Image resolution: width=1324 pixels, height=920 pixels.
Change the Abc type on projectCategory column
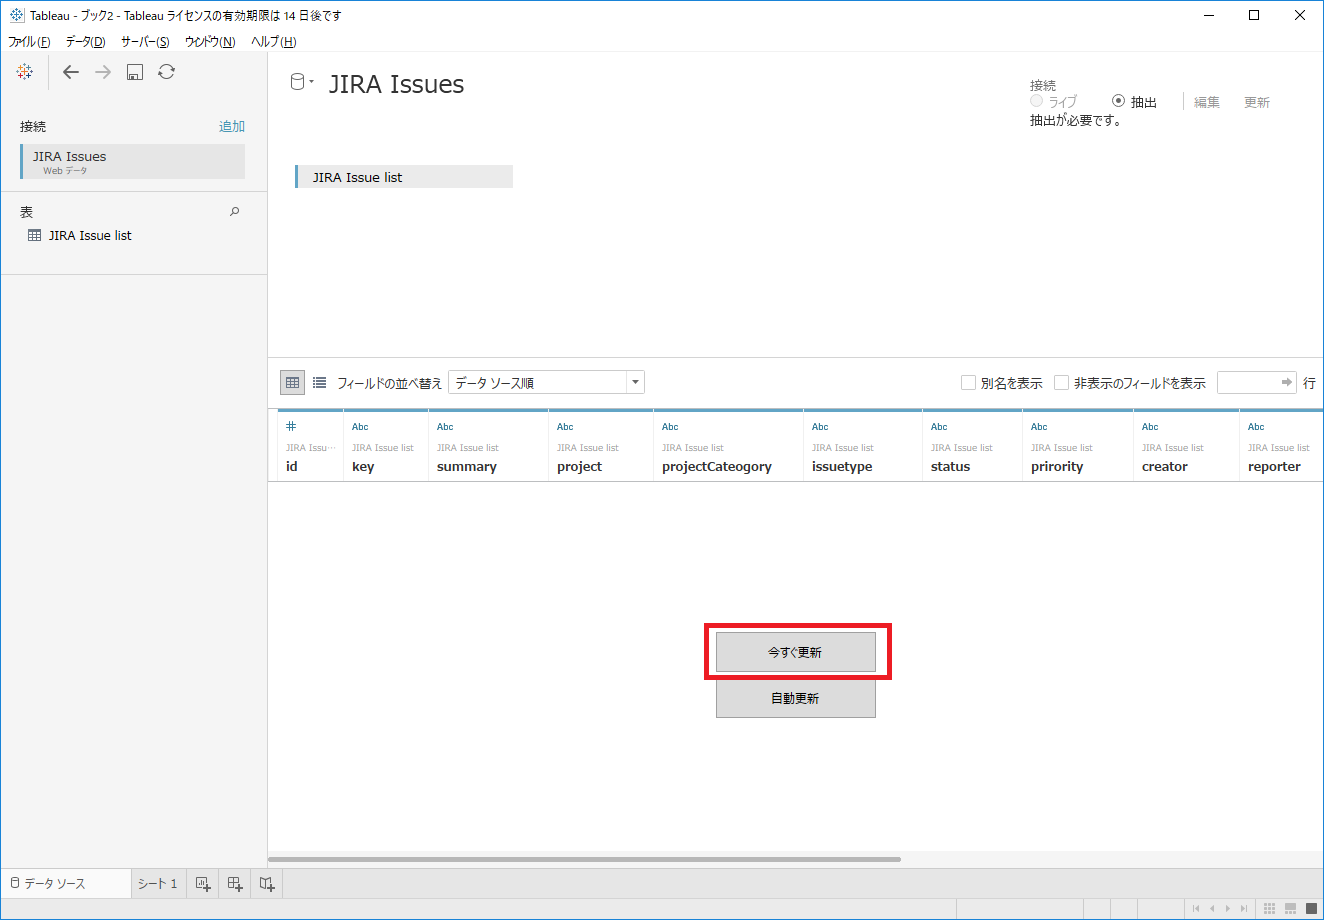[x=670, y=427]
